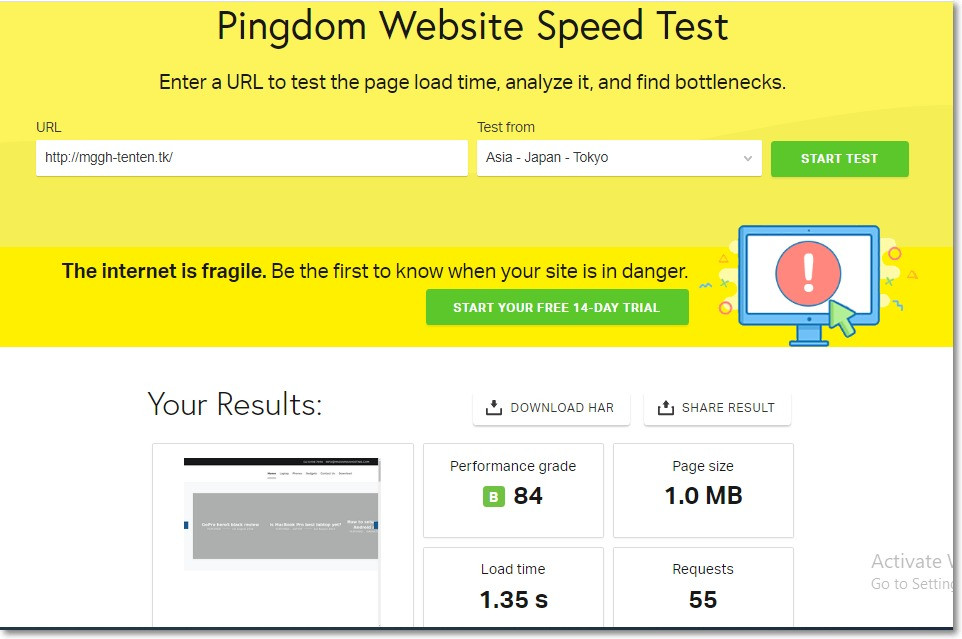Select the Requests card showing 55
The image size is (962, 639).
[703, 587]
